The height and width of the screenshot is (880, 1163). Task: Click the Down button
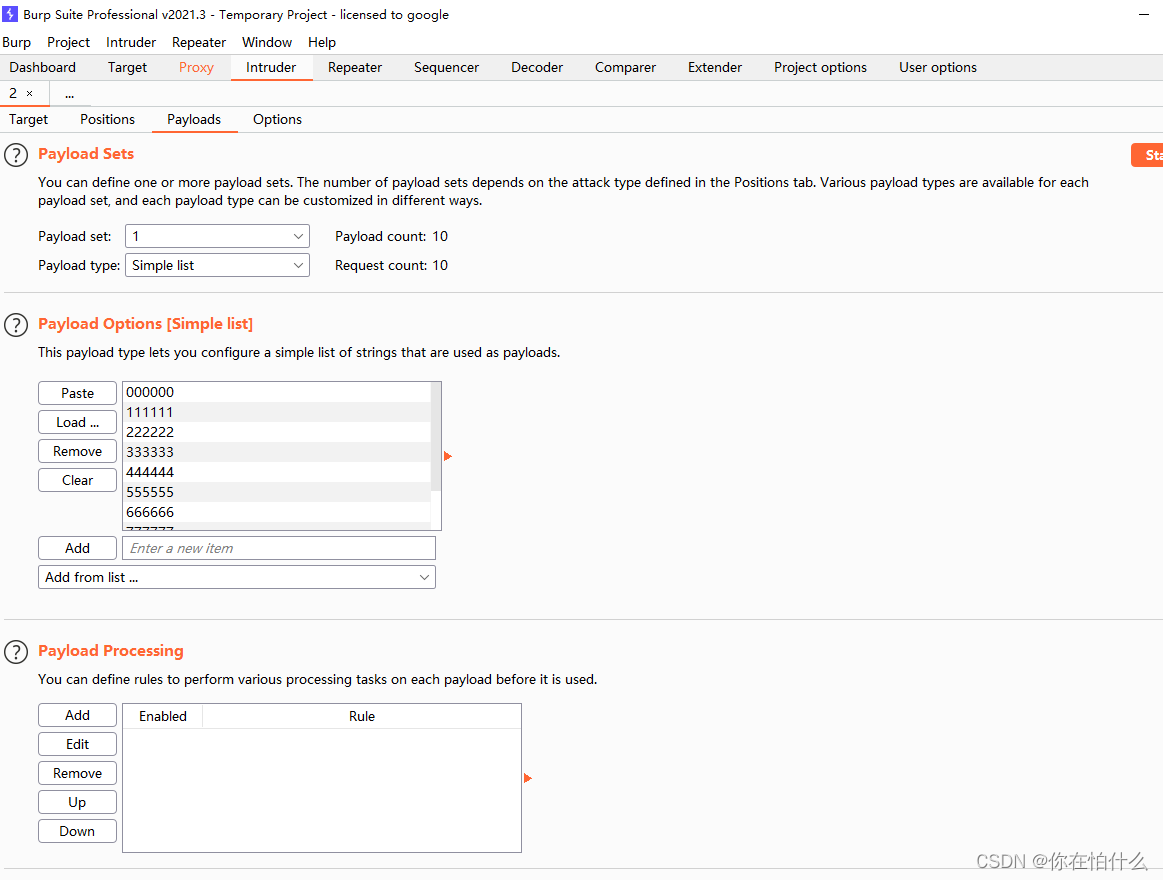point(77,831)
